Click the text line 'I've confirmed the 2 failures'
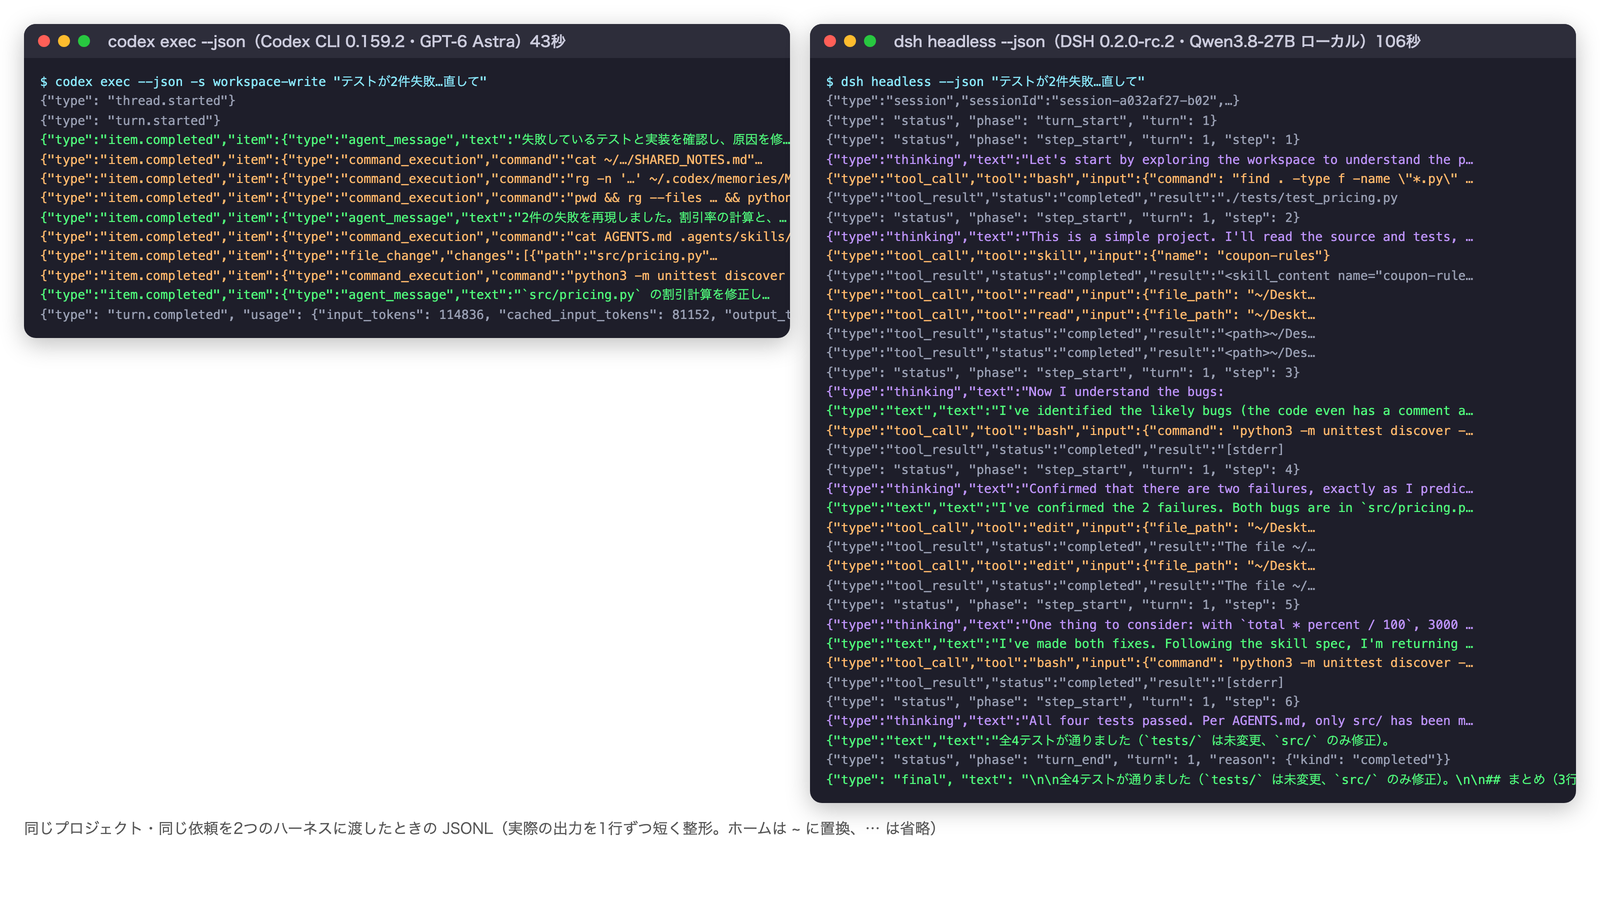Image resolution: width=1600 pixels, height=900 pixels. pos(1149,508)
